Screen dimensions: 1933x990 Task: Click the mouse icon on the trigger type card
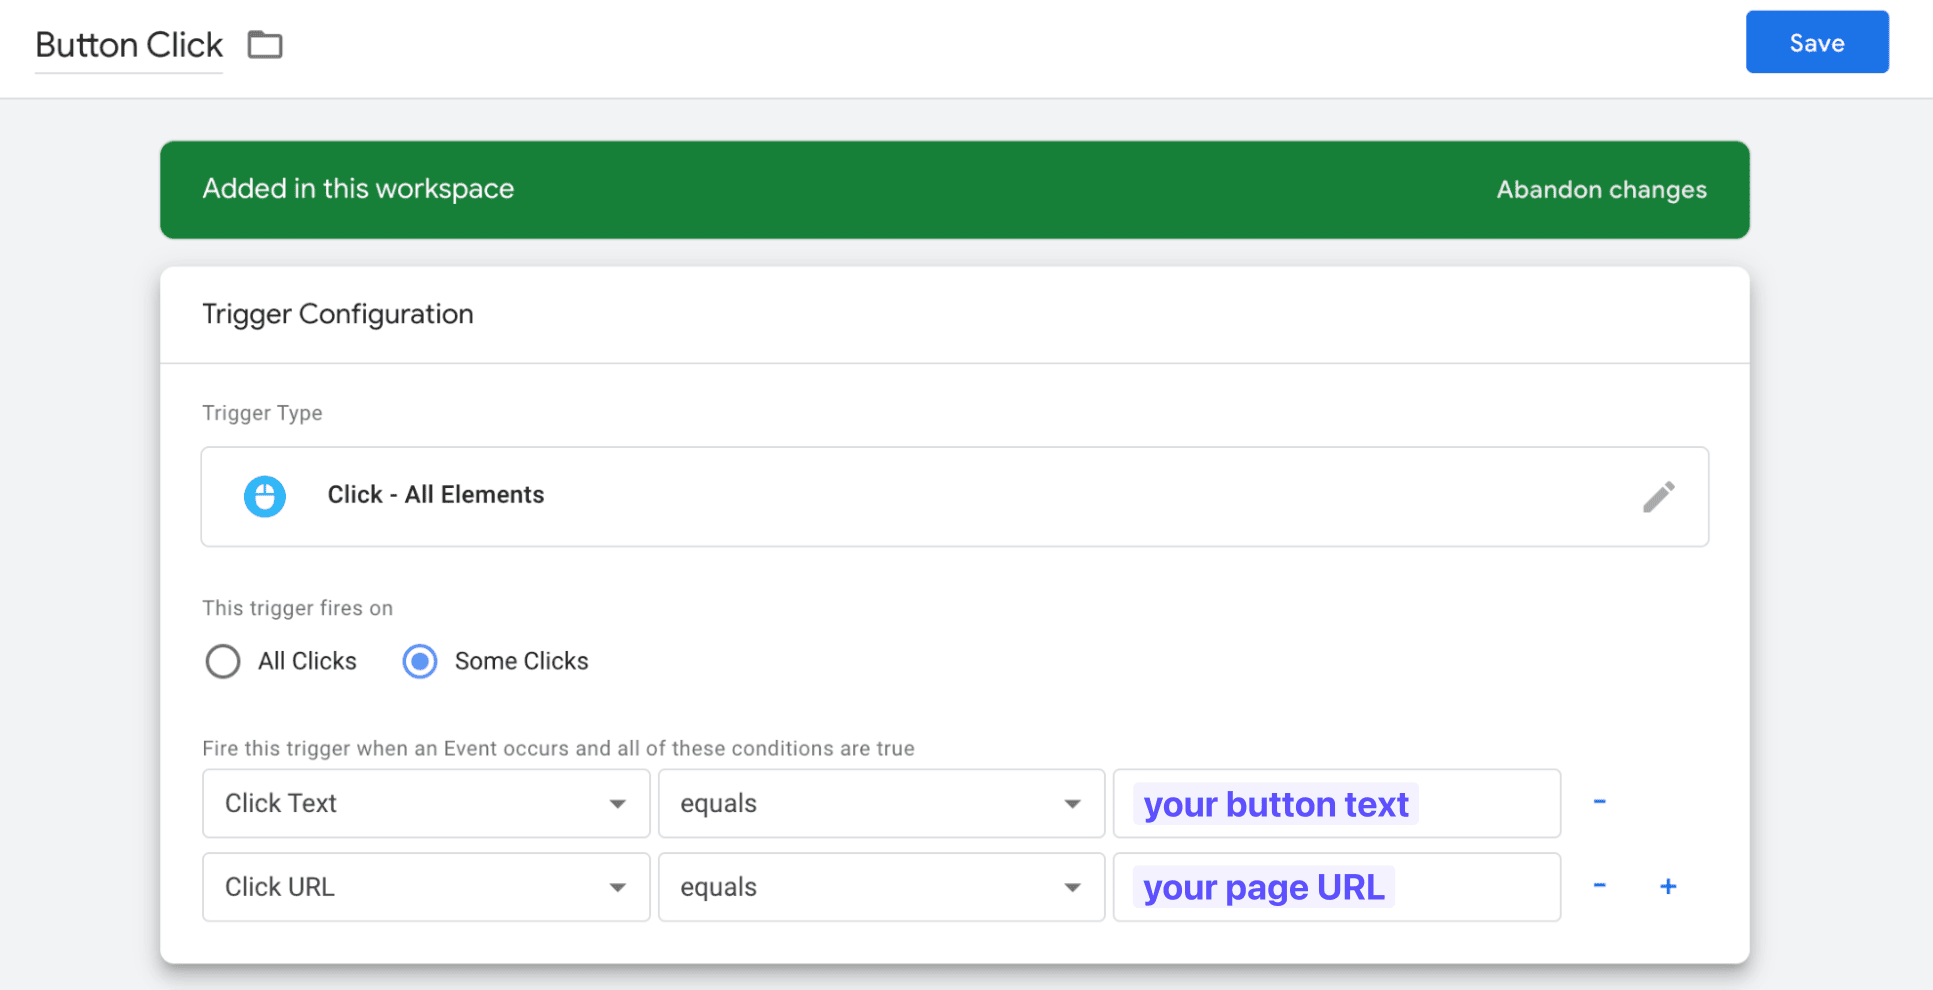[265, 496]
